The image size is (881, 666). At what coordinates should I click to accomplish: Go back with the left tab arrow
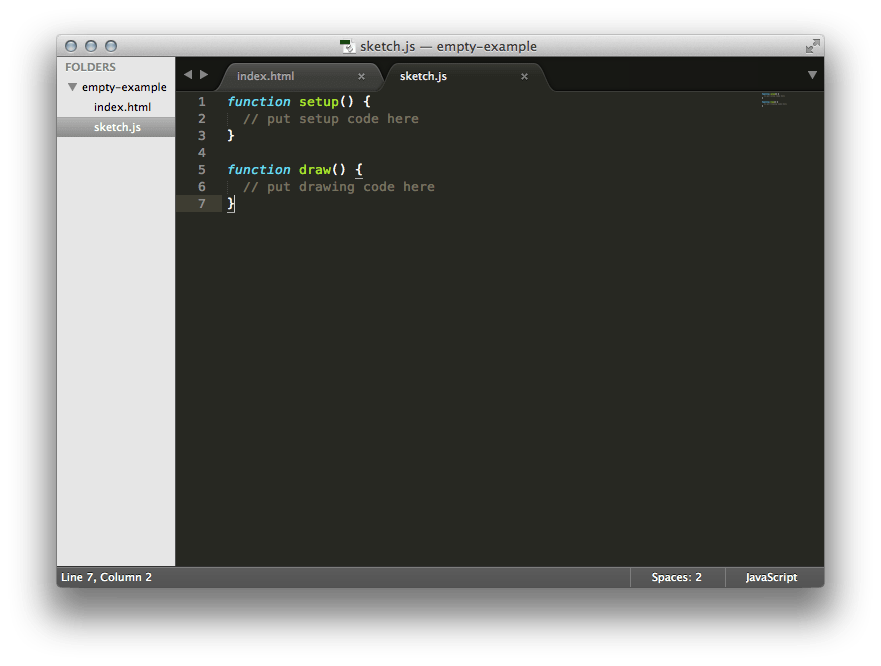(x=188, y=74)
